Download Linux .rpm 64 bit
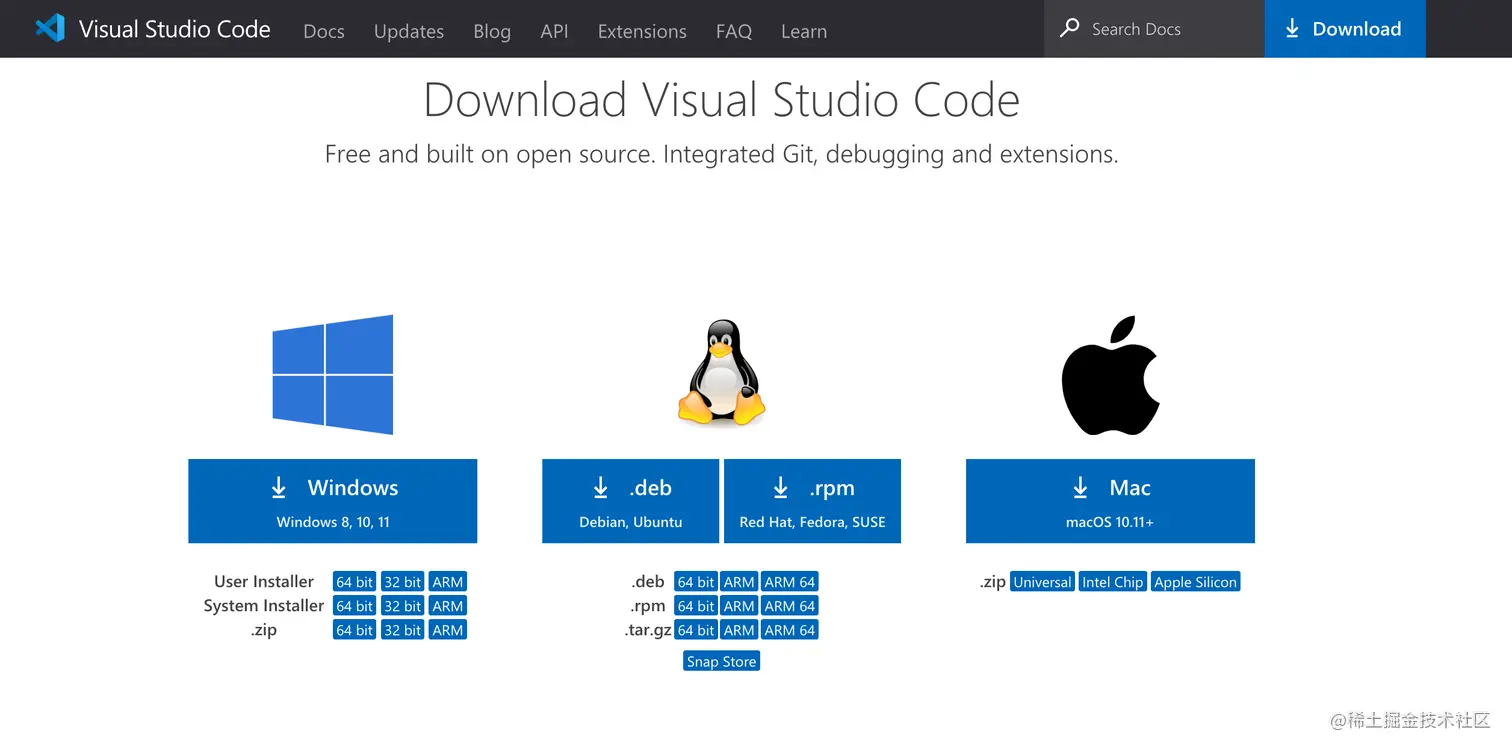 (x=696, y=606)
